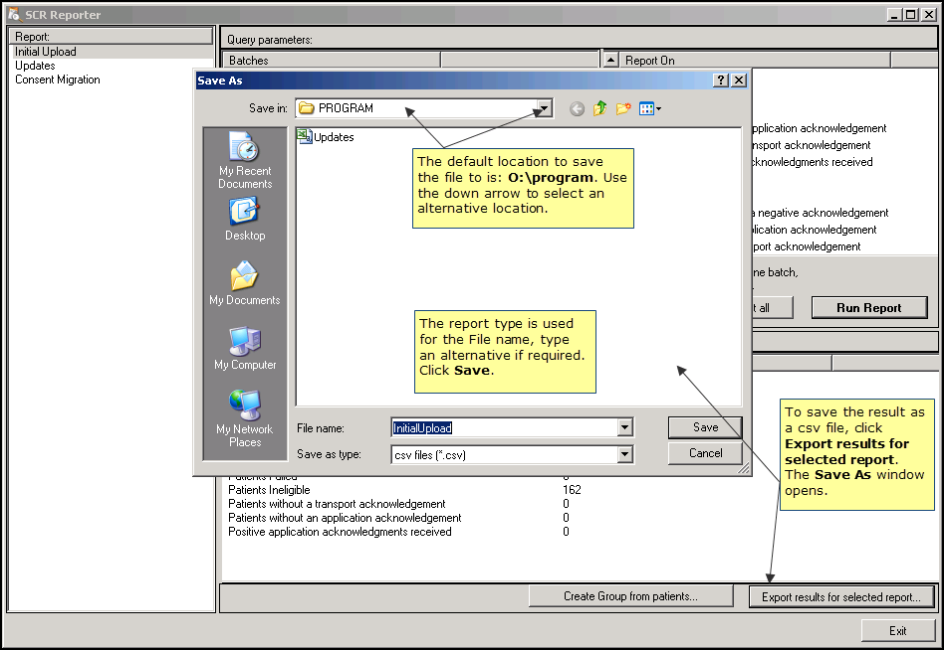
Task: Select Consent Migration report in list
Action: click(57, 80)
